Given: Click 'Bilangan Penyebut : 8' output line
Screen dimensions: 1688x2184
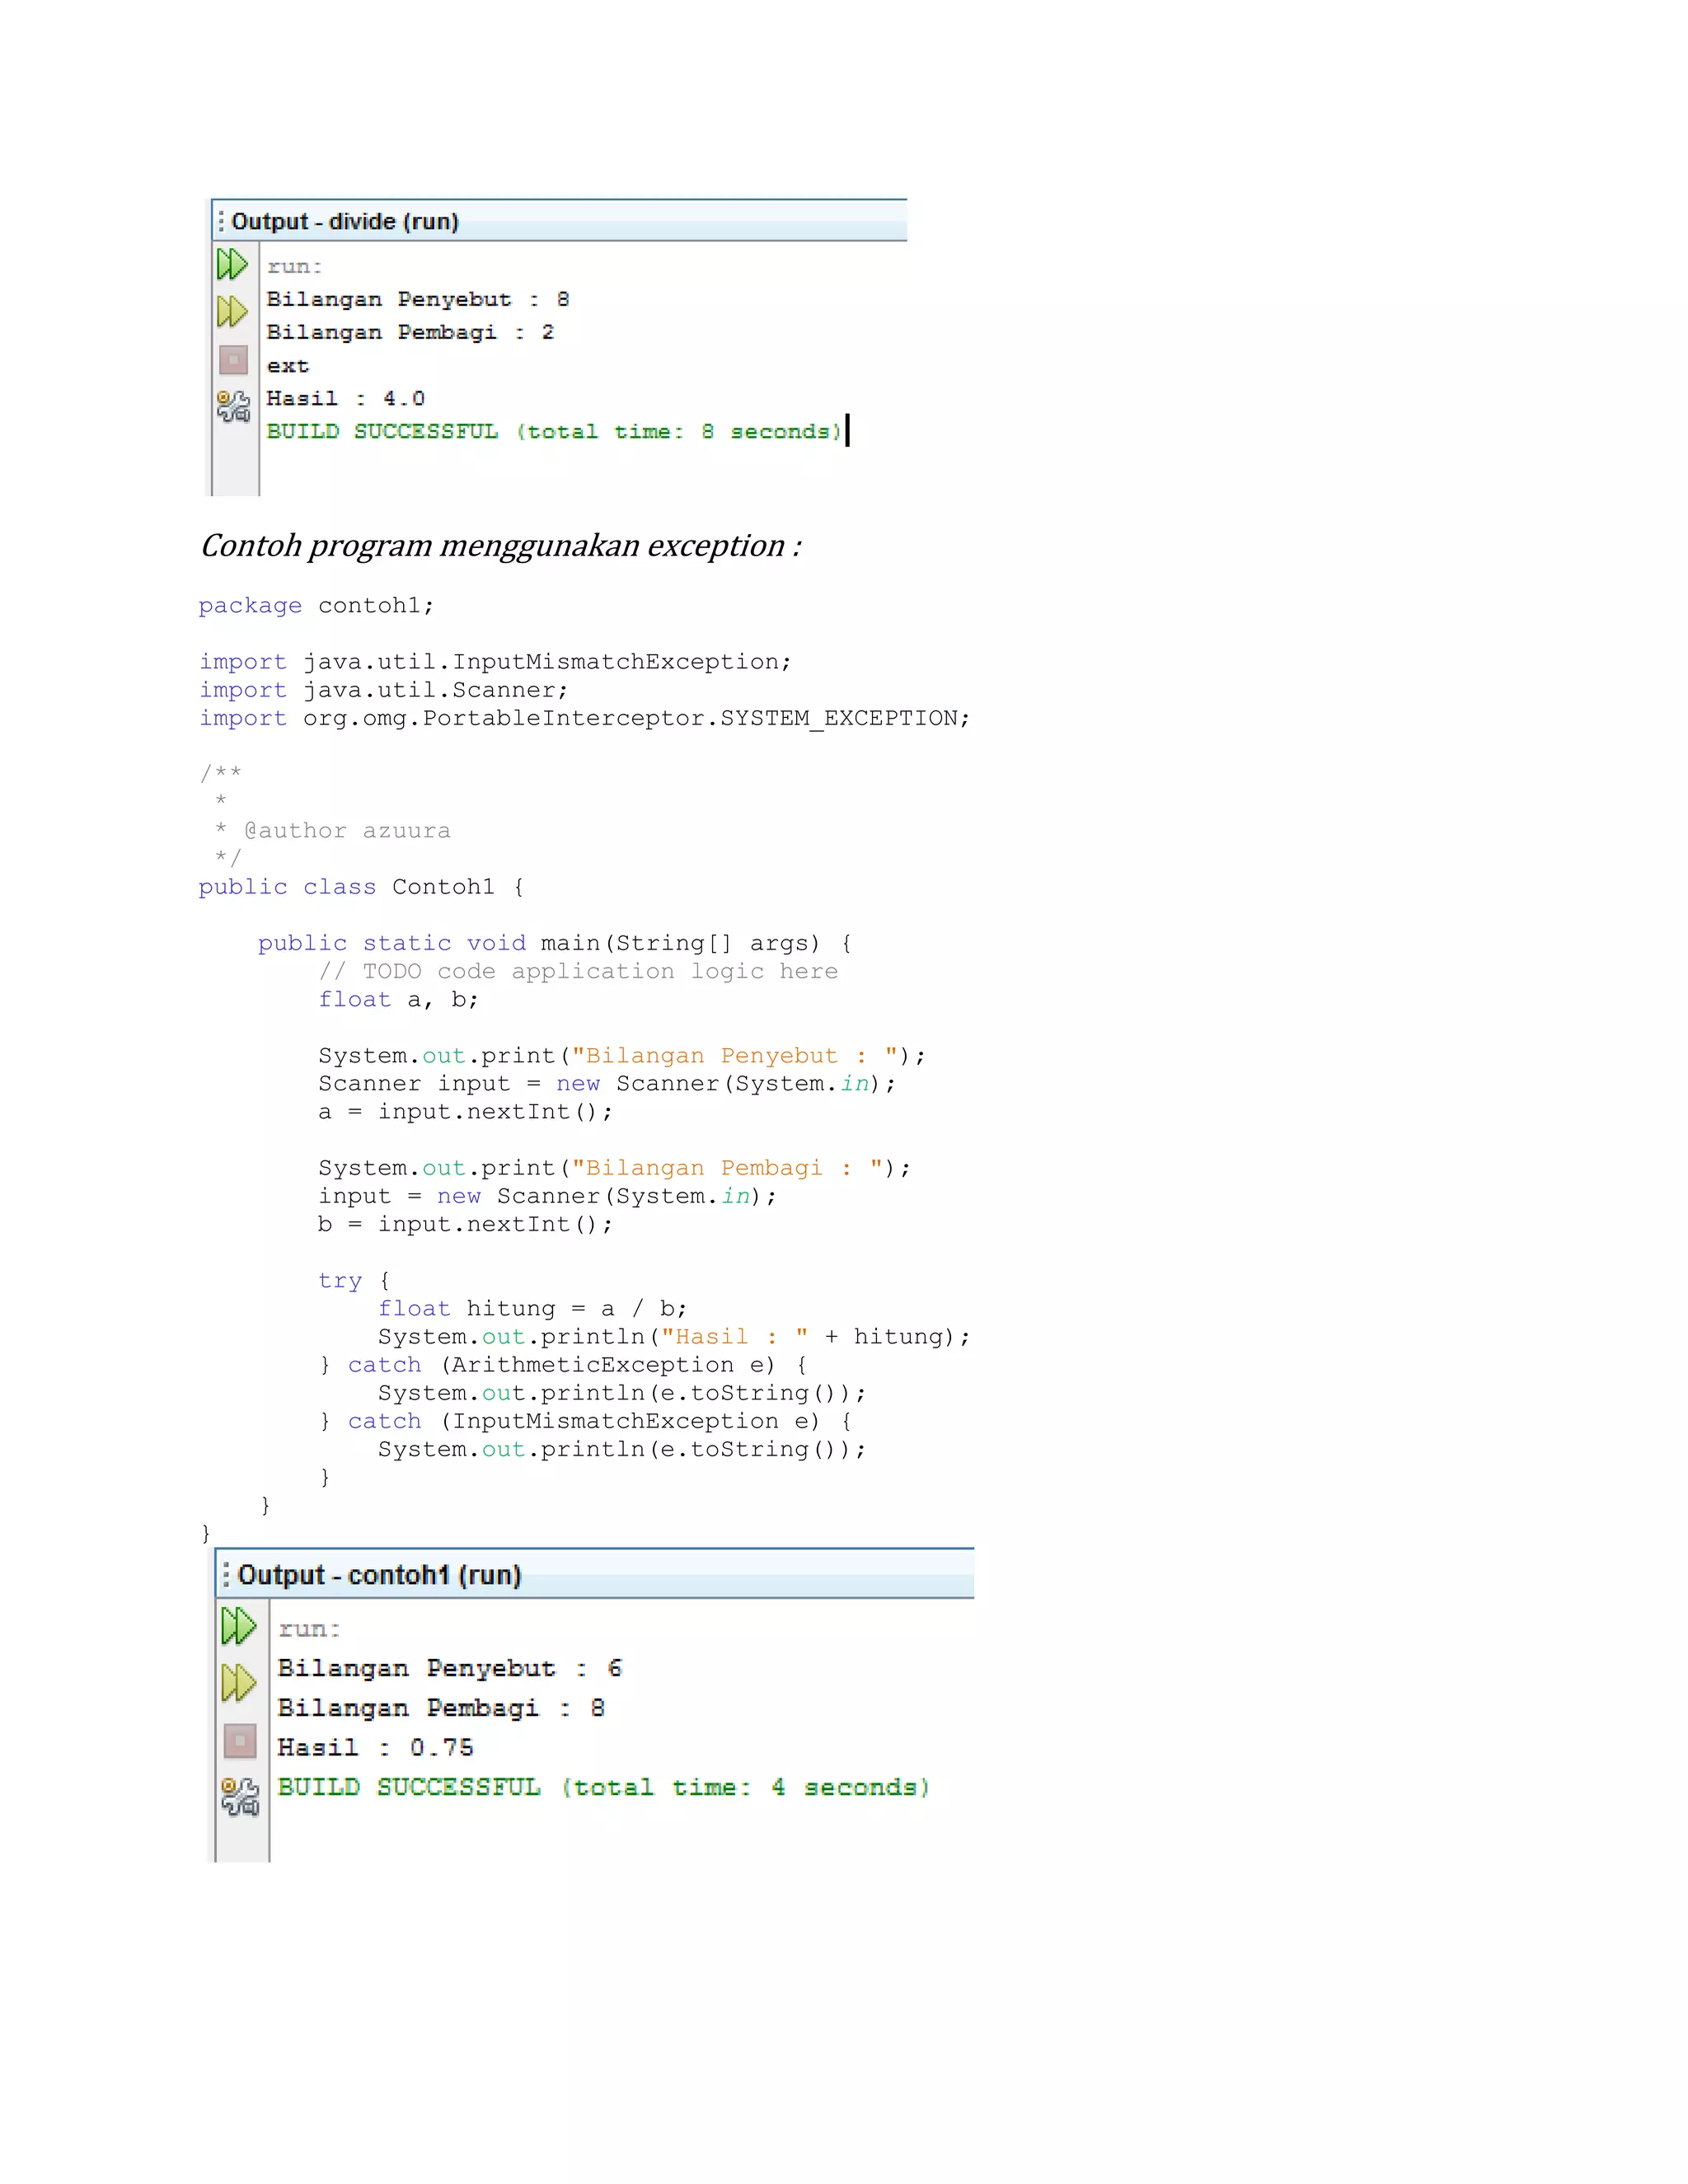Looking at the screenshot, I should (418, 299).
